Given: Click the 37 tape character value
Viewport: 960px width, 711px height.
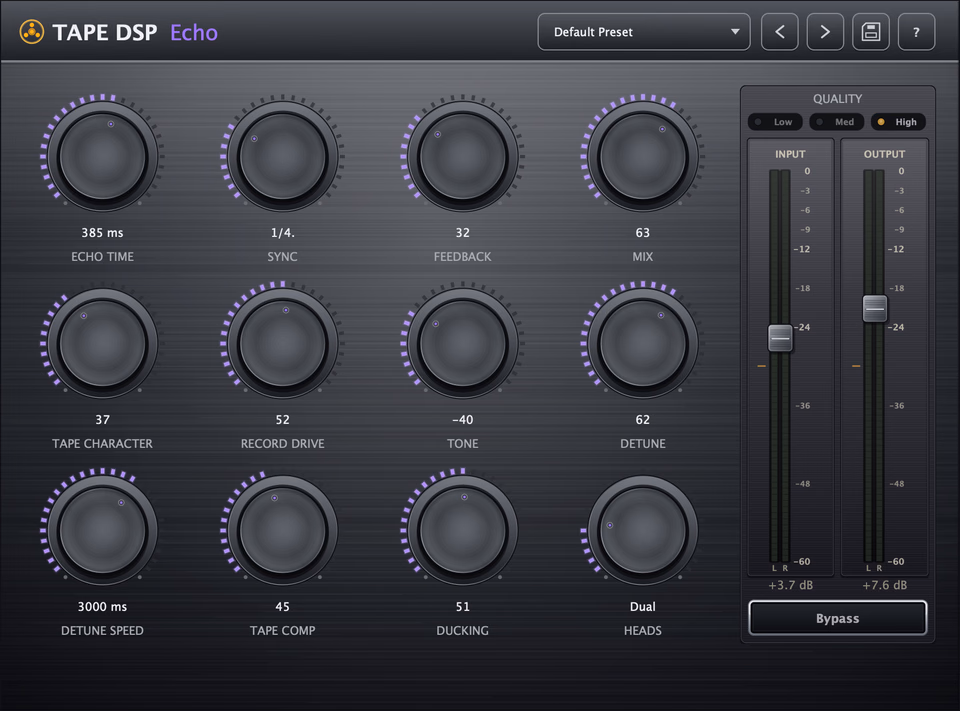Looking at the screenshot, I should coord(102,419).
